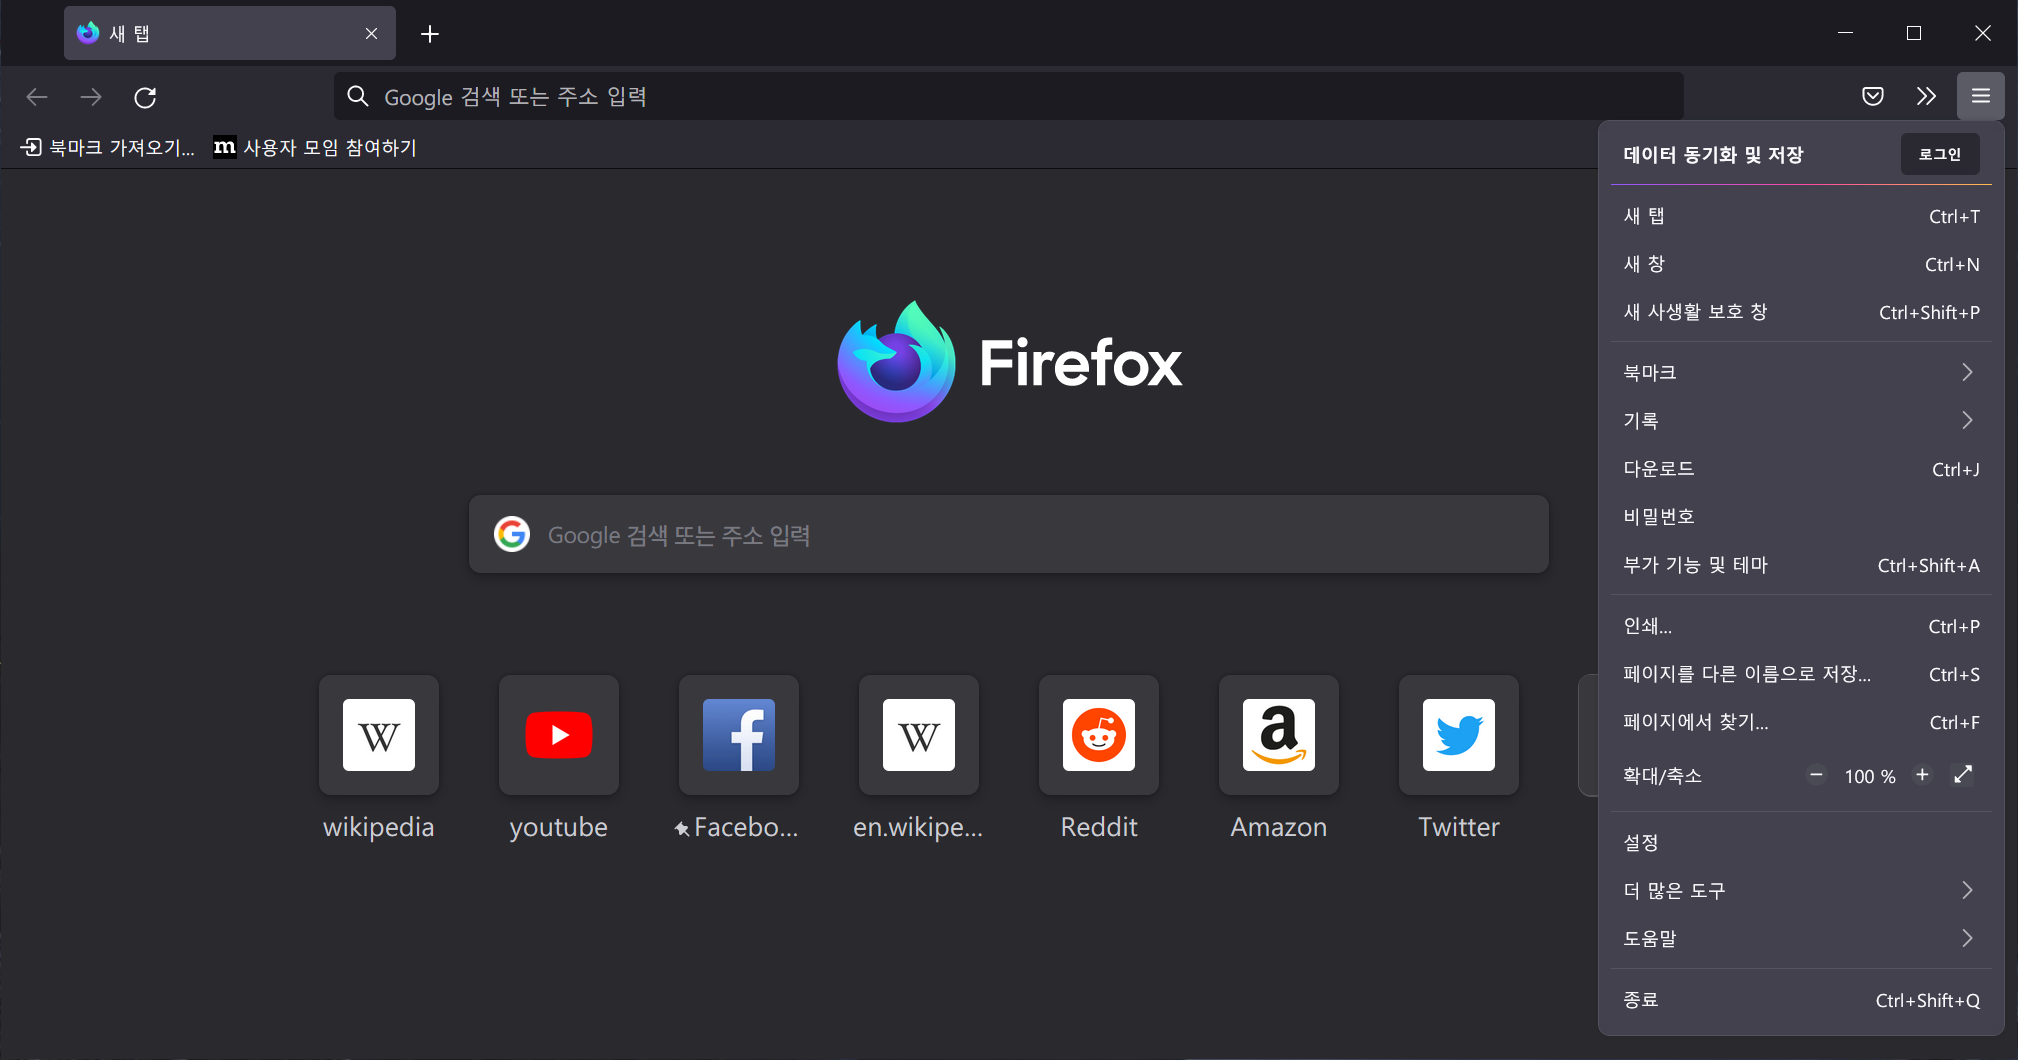Open 부가 기능 및 테마
The height and width of the screenshot is (1060, 2018).
1801,565
